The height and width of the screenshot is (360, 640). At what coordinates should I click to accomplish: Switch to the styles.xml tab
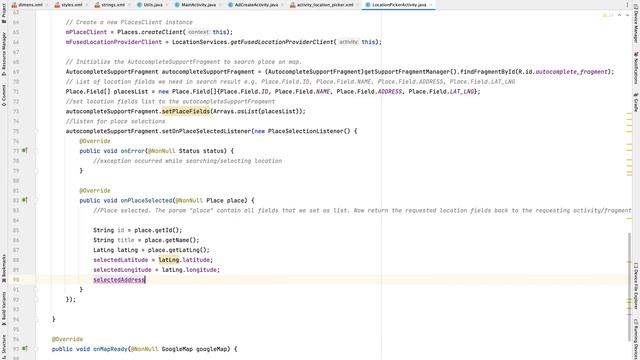pos(71,5)
